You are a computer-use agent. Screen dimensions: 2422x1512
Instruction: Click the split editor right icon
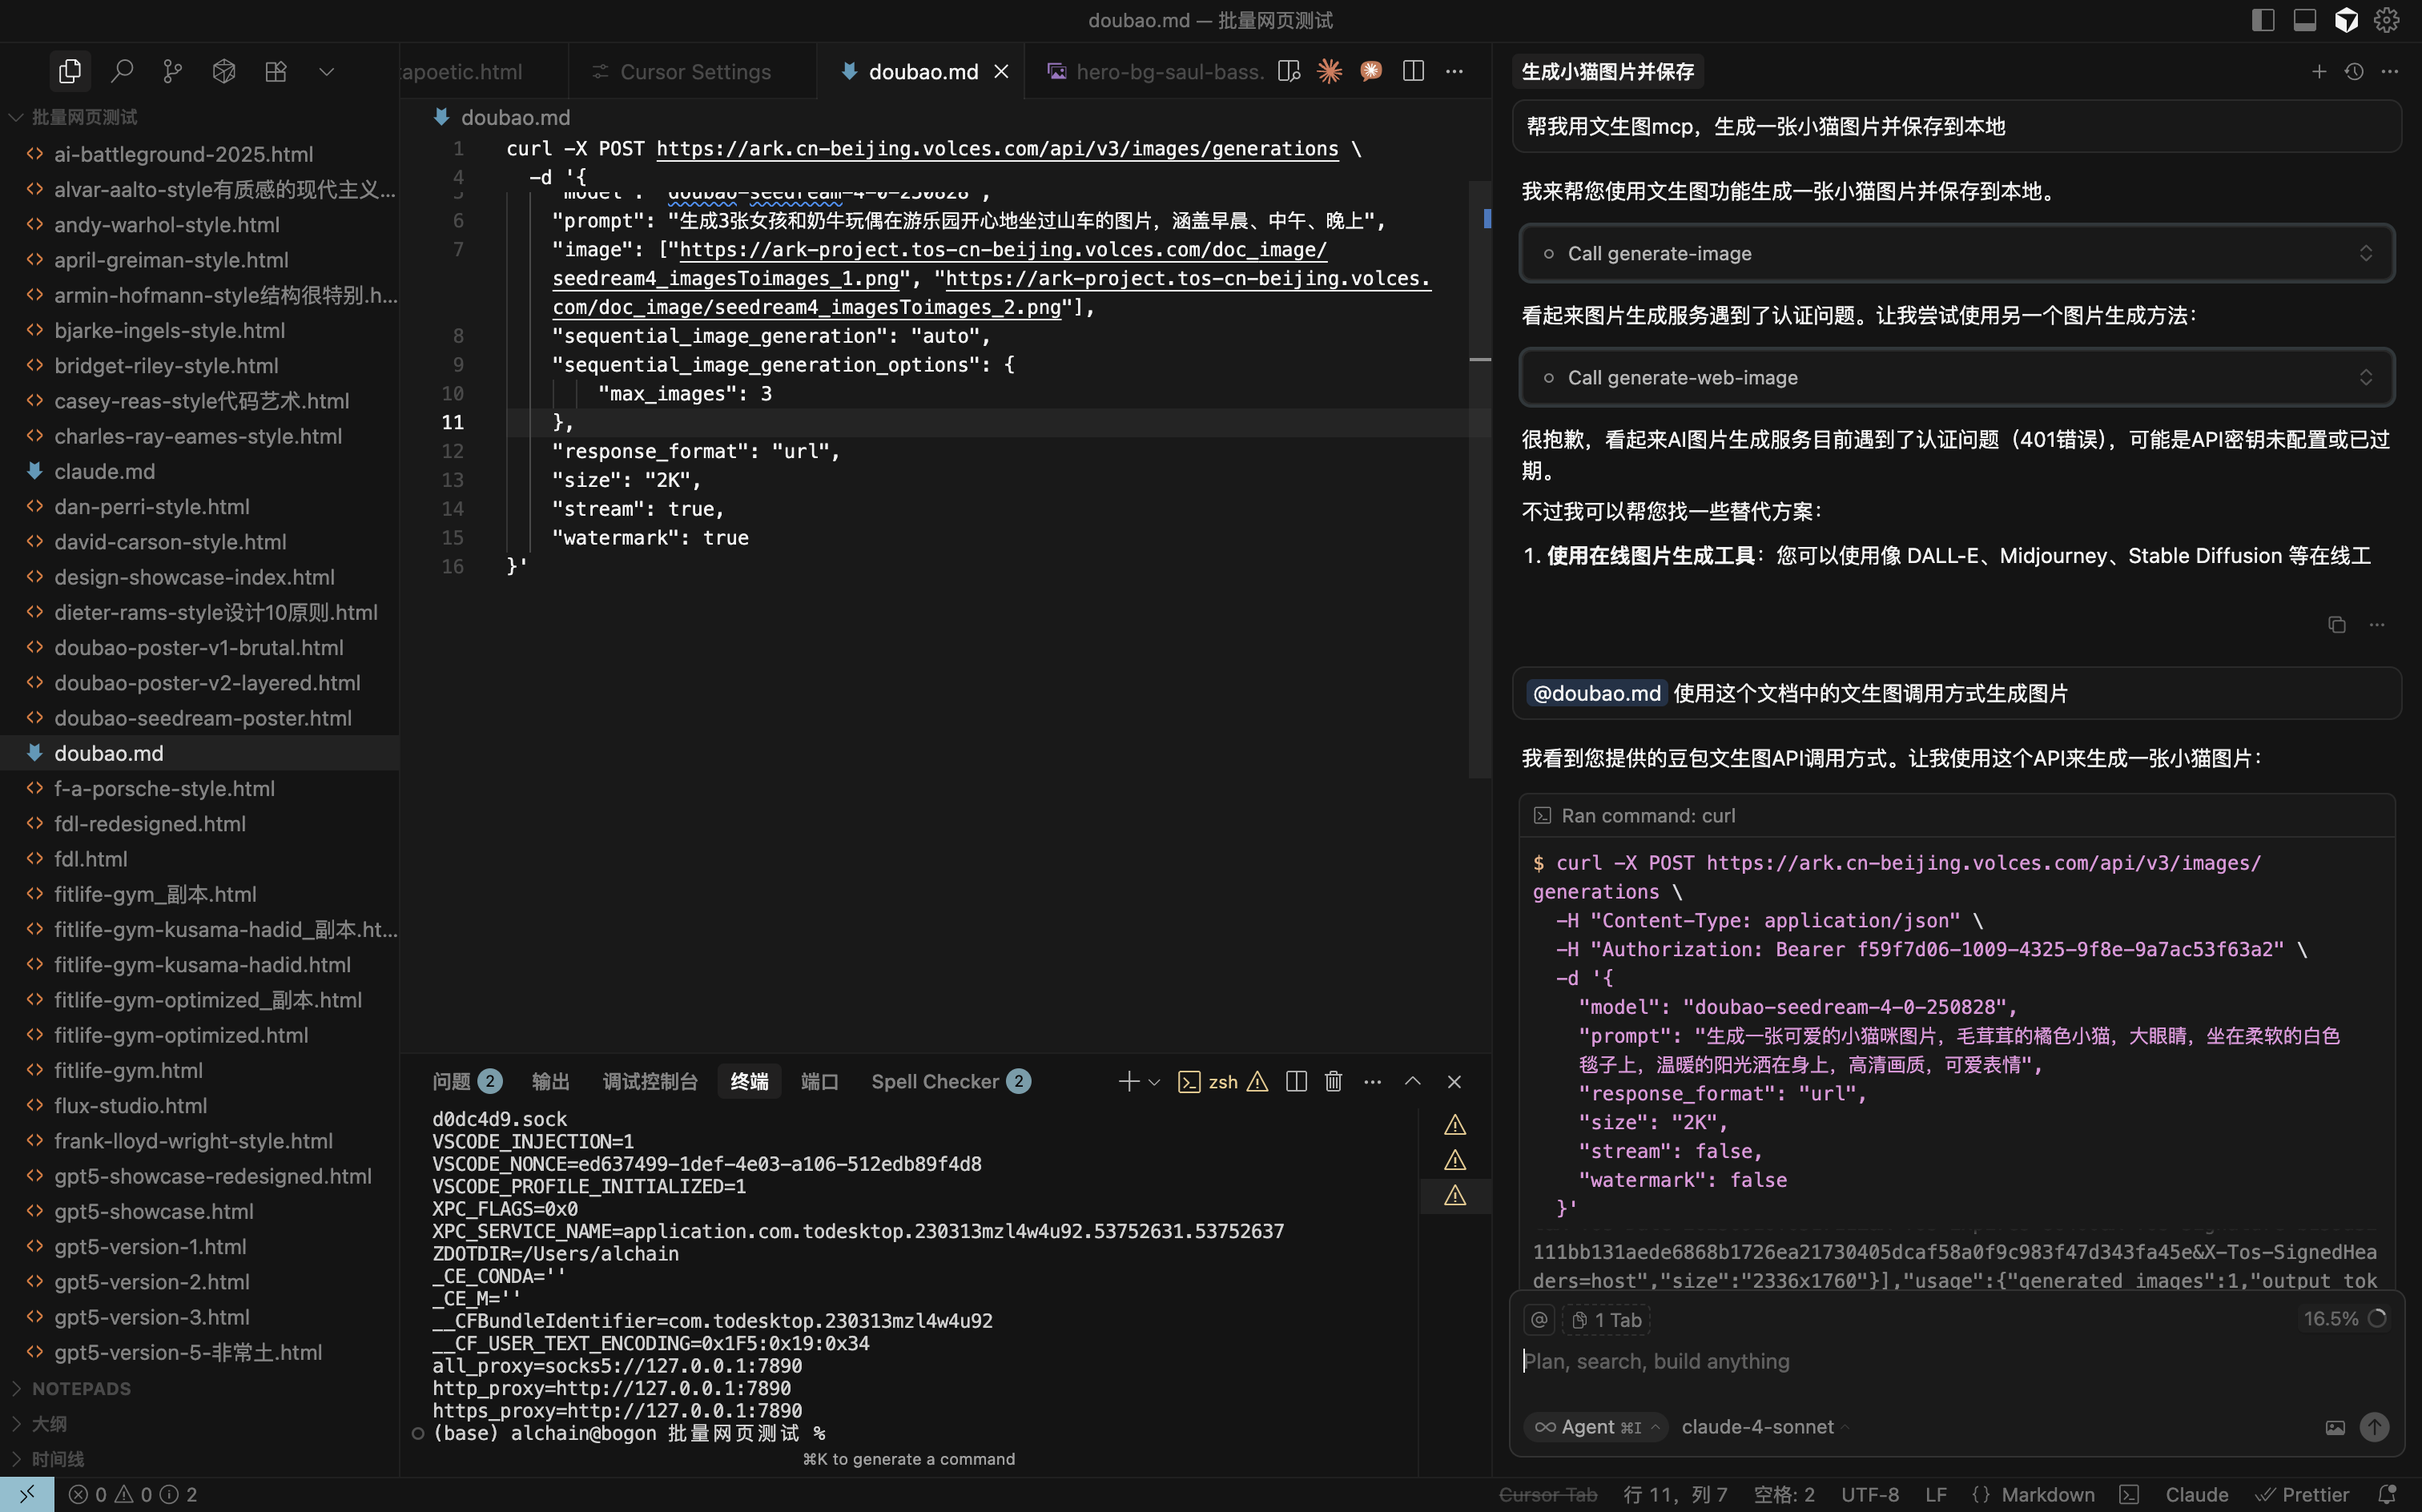[x=1412, y=71]
